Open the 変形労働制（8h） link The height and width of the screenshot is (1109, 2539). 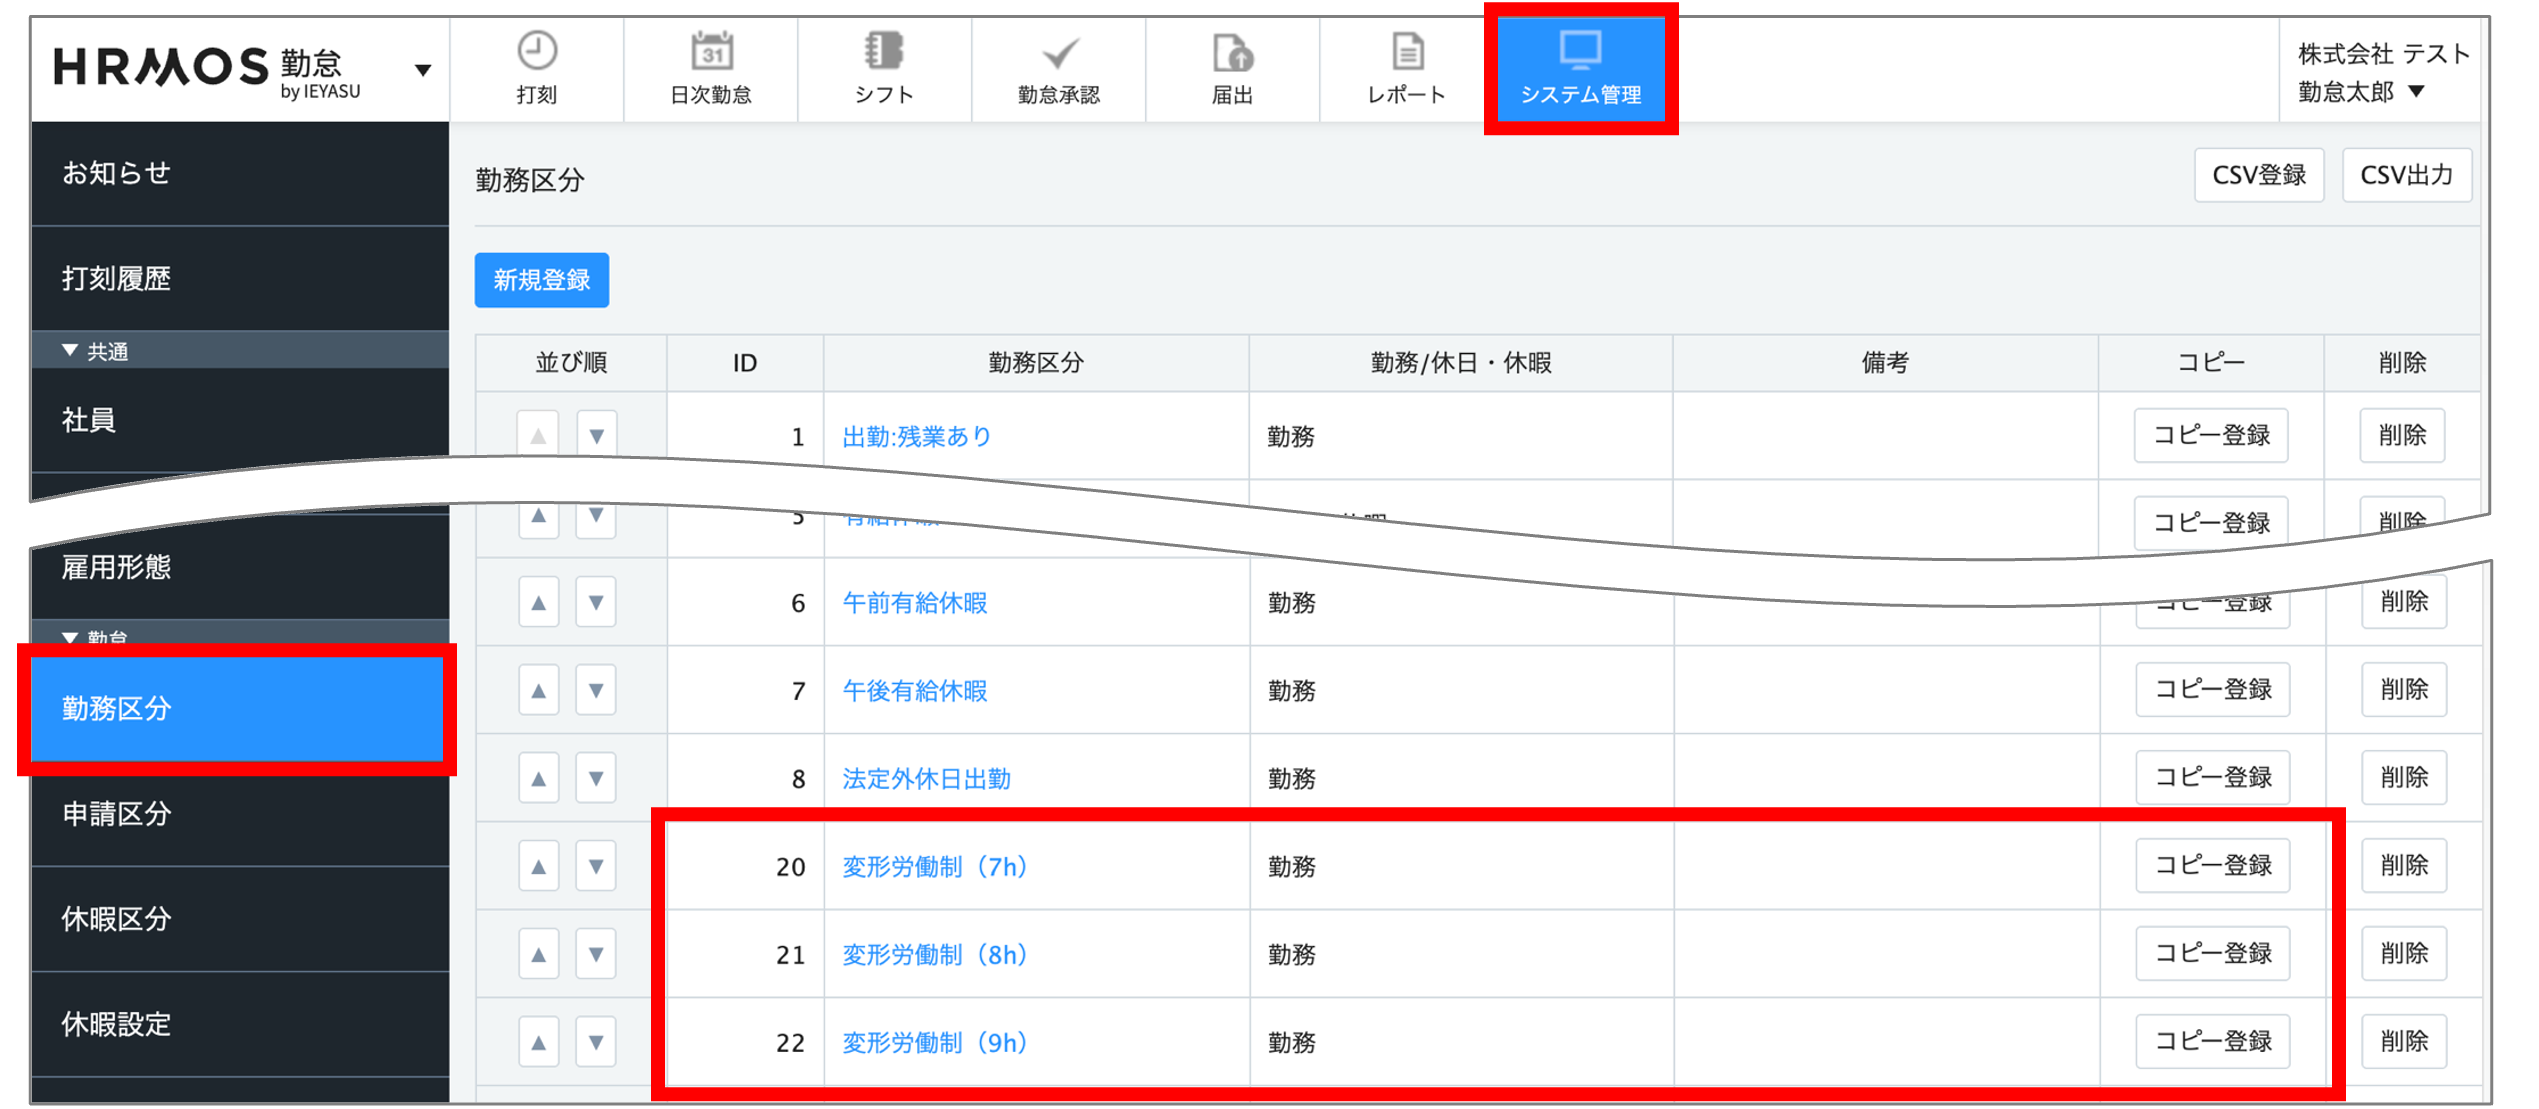click(x=934, y=955)
